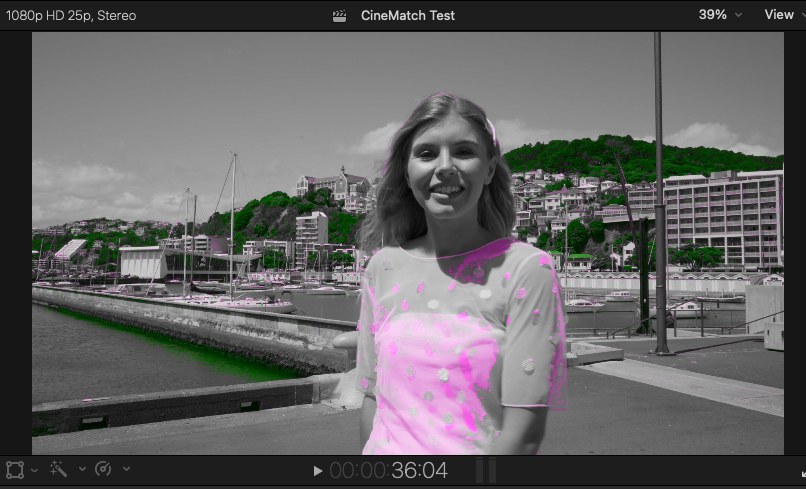Viewport: 806px width, 489px height.
Task: Open the enhancements menu chevron beside the wand
Action: (x=81, y=469)
